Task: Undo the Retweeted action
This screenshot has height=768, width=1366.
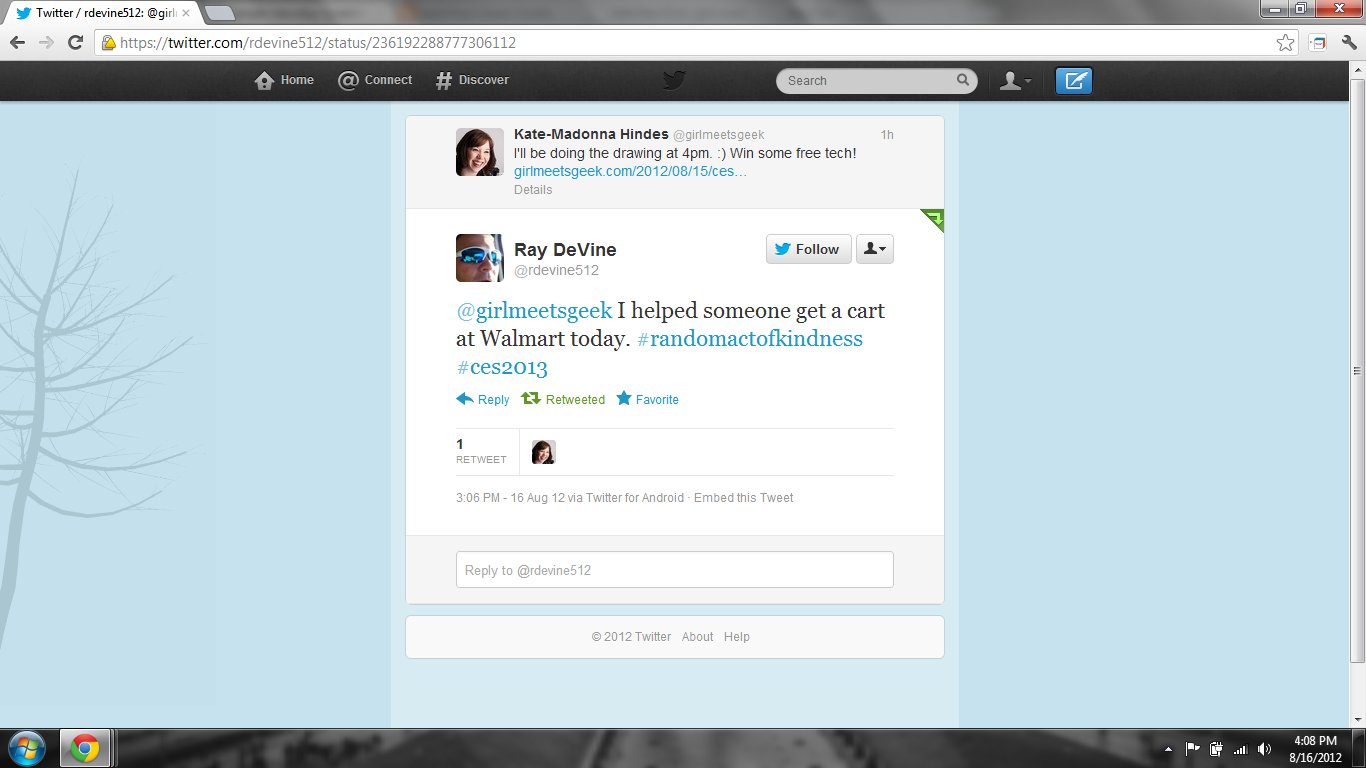Action: click(563, 399)
